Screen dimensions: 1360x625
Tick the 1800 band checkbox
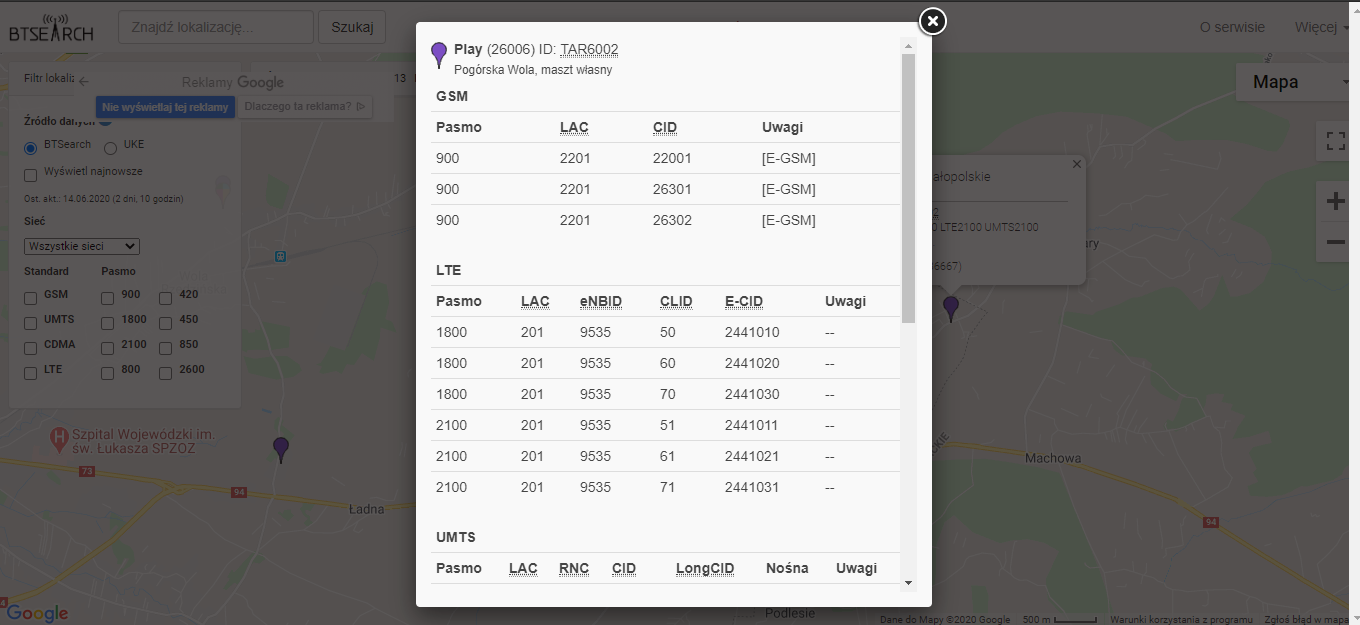point(108,323)
